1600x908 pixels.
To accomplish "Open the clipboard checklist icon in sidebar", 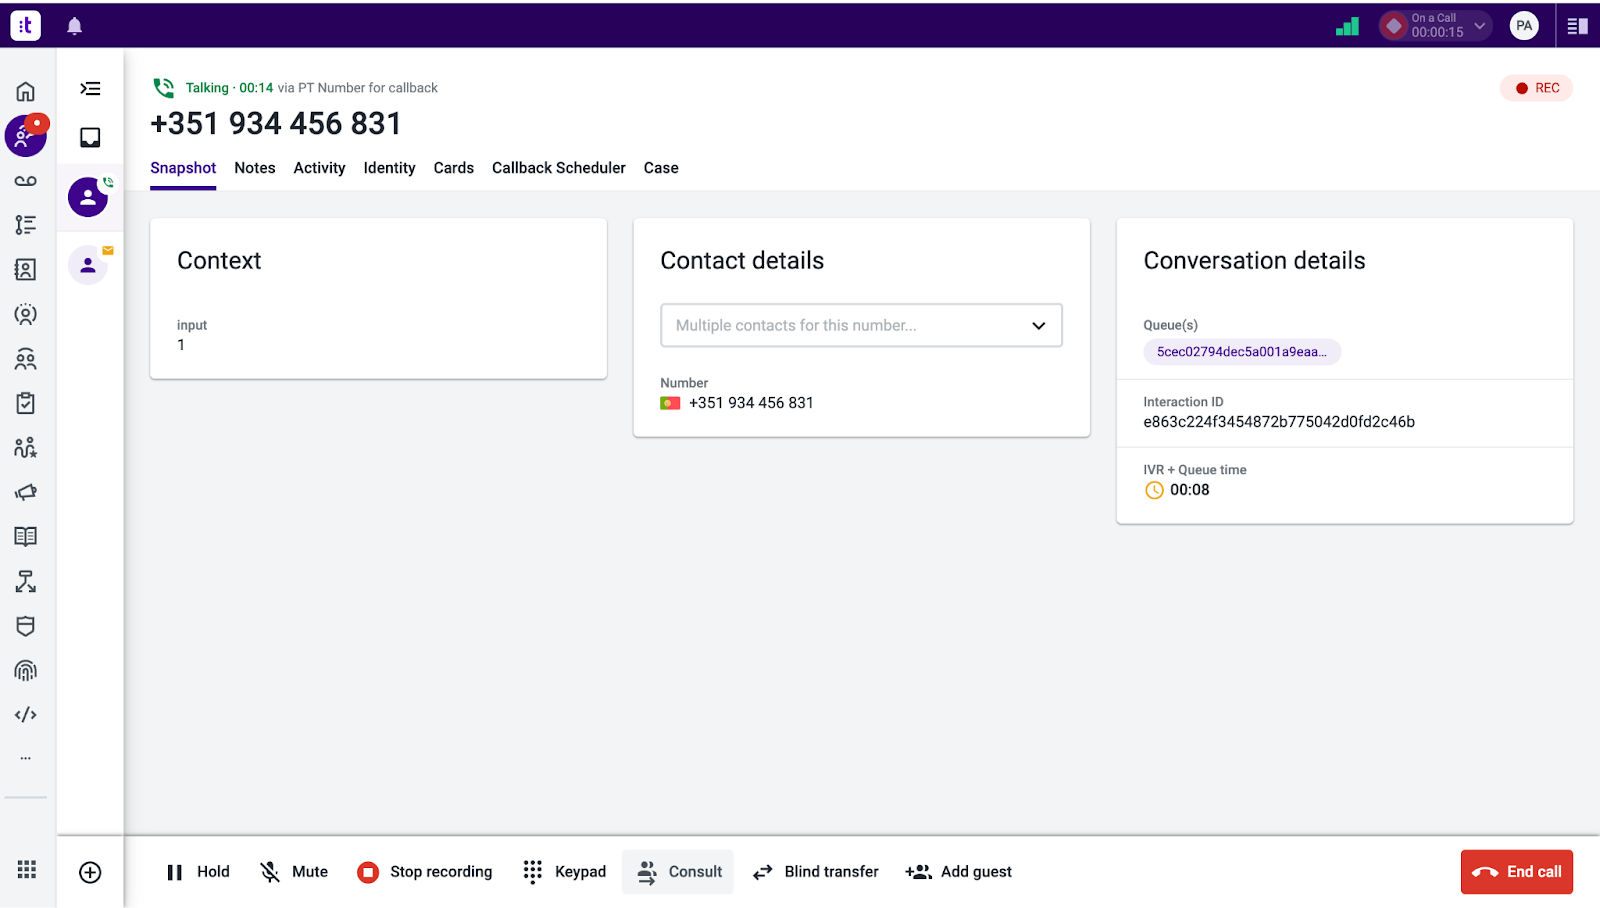I will pyautogui.click(x=26, y=403).
